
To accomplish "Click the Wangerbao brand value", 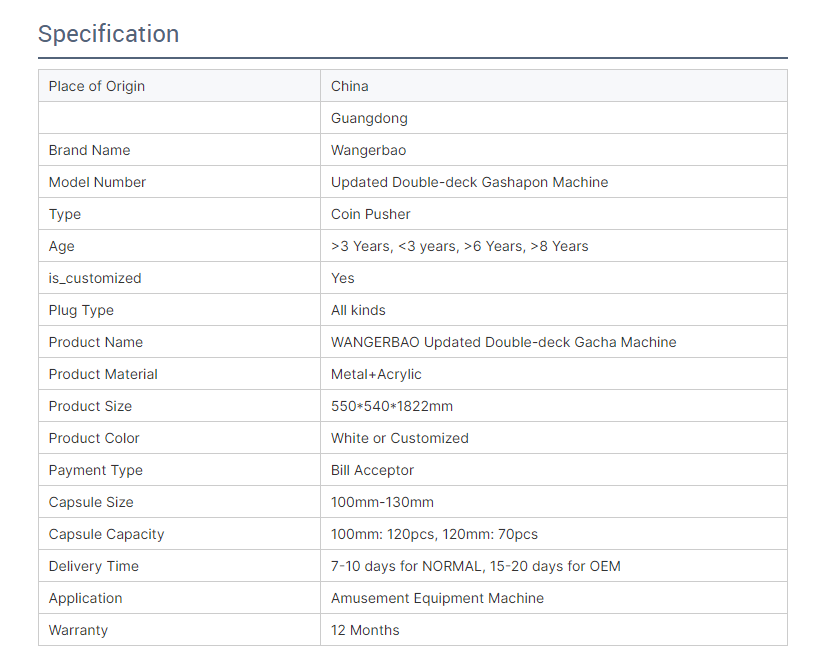I will coord(369,150).
